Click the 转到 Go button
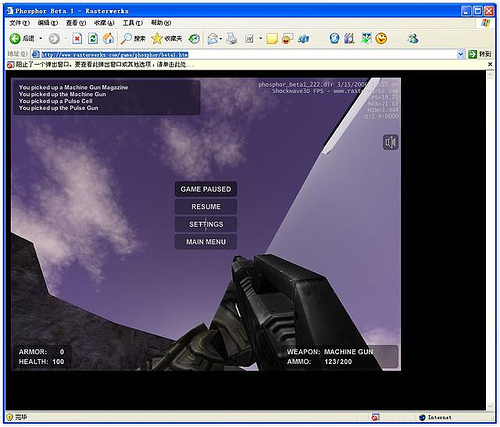Screen dimensions: 500x427 (480, 54)
